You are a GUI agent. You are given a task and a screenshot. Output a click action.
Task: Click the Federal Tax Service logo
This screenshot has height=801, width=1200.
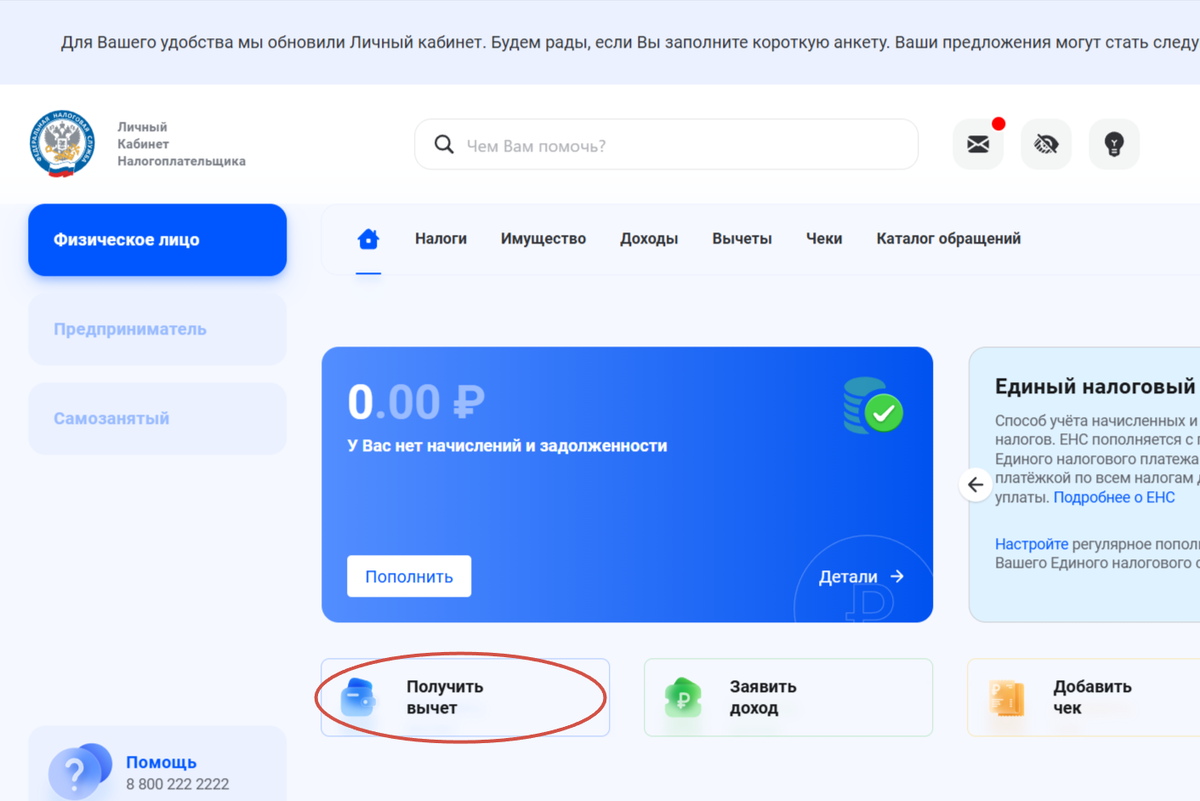pyautogui.click(x=62, y=144)
